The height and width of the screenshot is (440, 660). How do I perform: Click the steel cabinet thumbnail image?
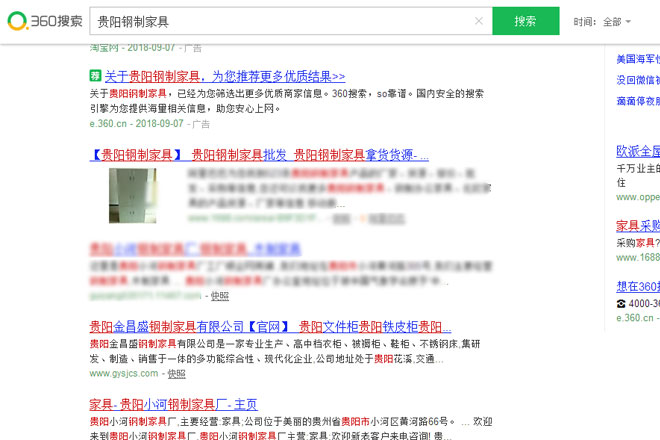click(x=133, y=195)
